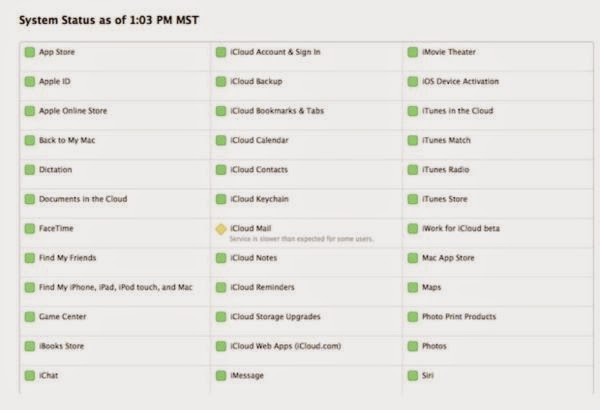
Task: Click the status square next to Maps
Action: 413,288
